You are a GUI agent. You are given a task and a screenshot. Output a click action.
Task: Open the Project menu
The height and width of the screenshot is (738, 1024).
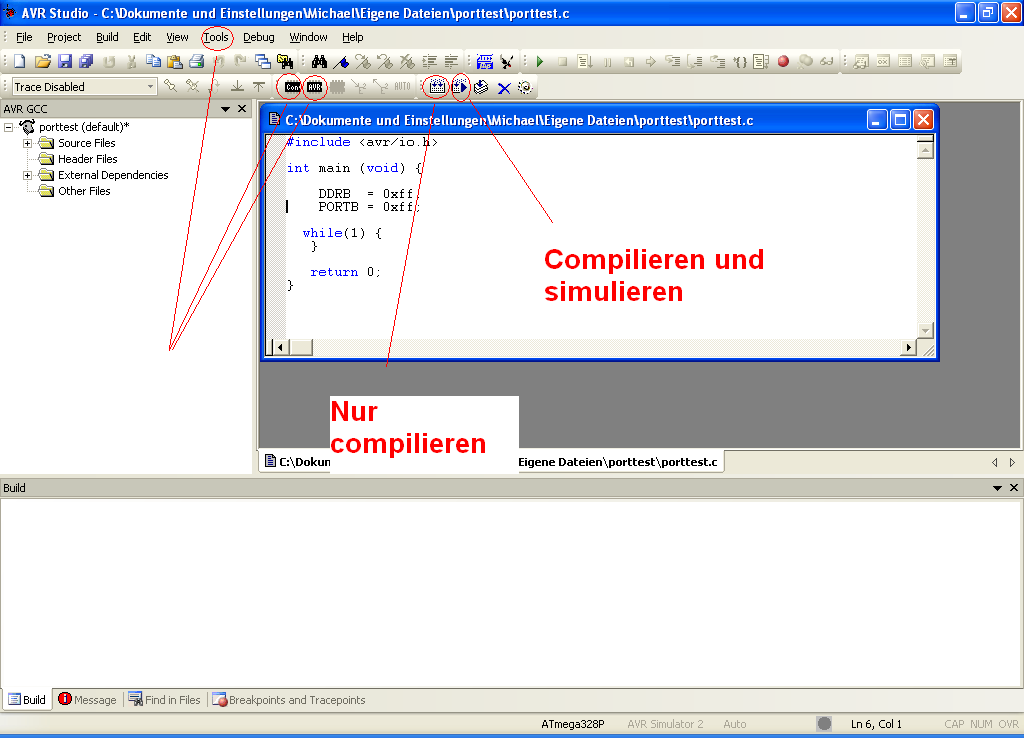tap(64, 37)
